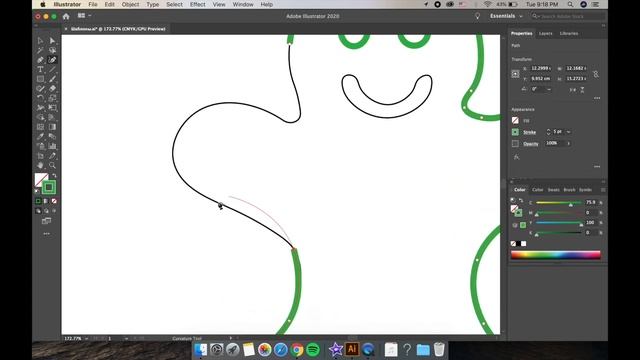
Task: Select the Type tool
Action: coord(40,70)
